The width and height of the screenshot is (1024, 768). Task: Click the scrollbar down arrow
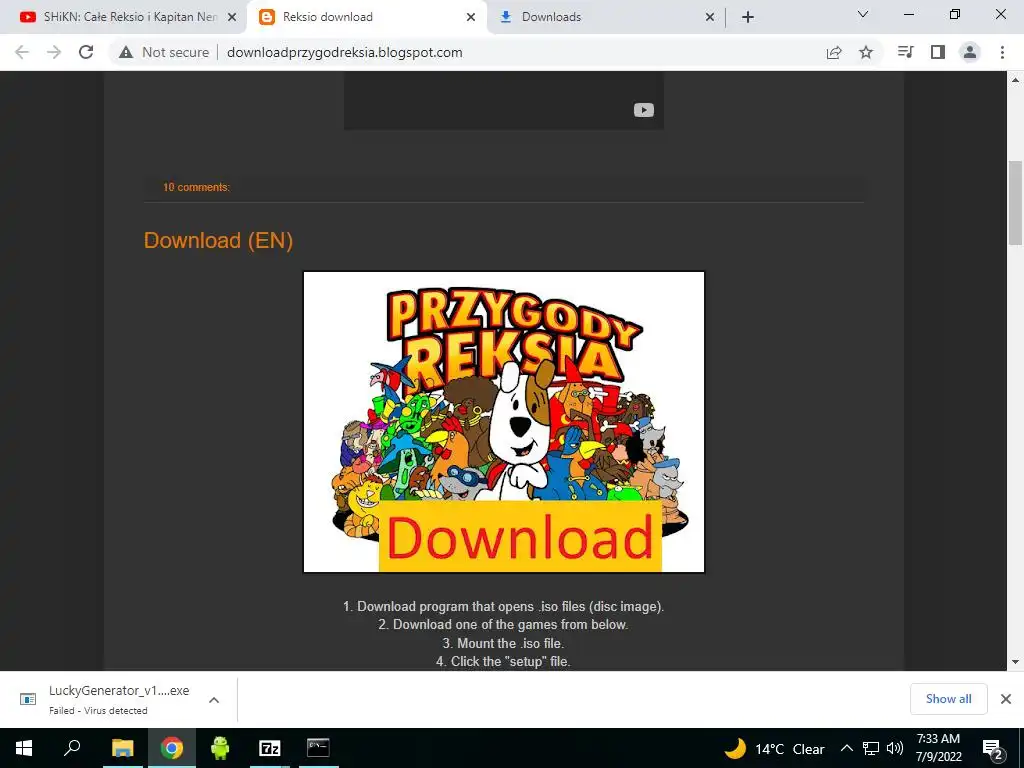pos(1015,662)
